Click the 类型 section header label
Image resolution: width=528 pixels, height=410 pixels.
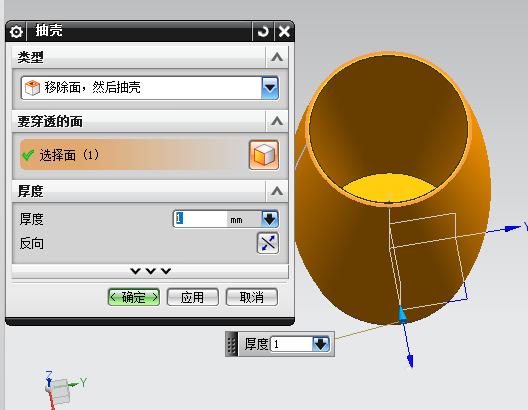click(31, 57)
